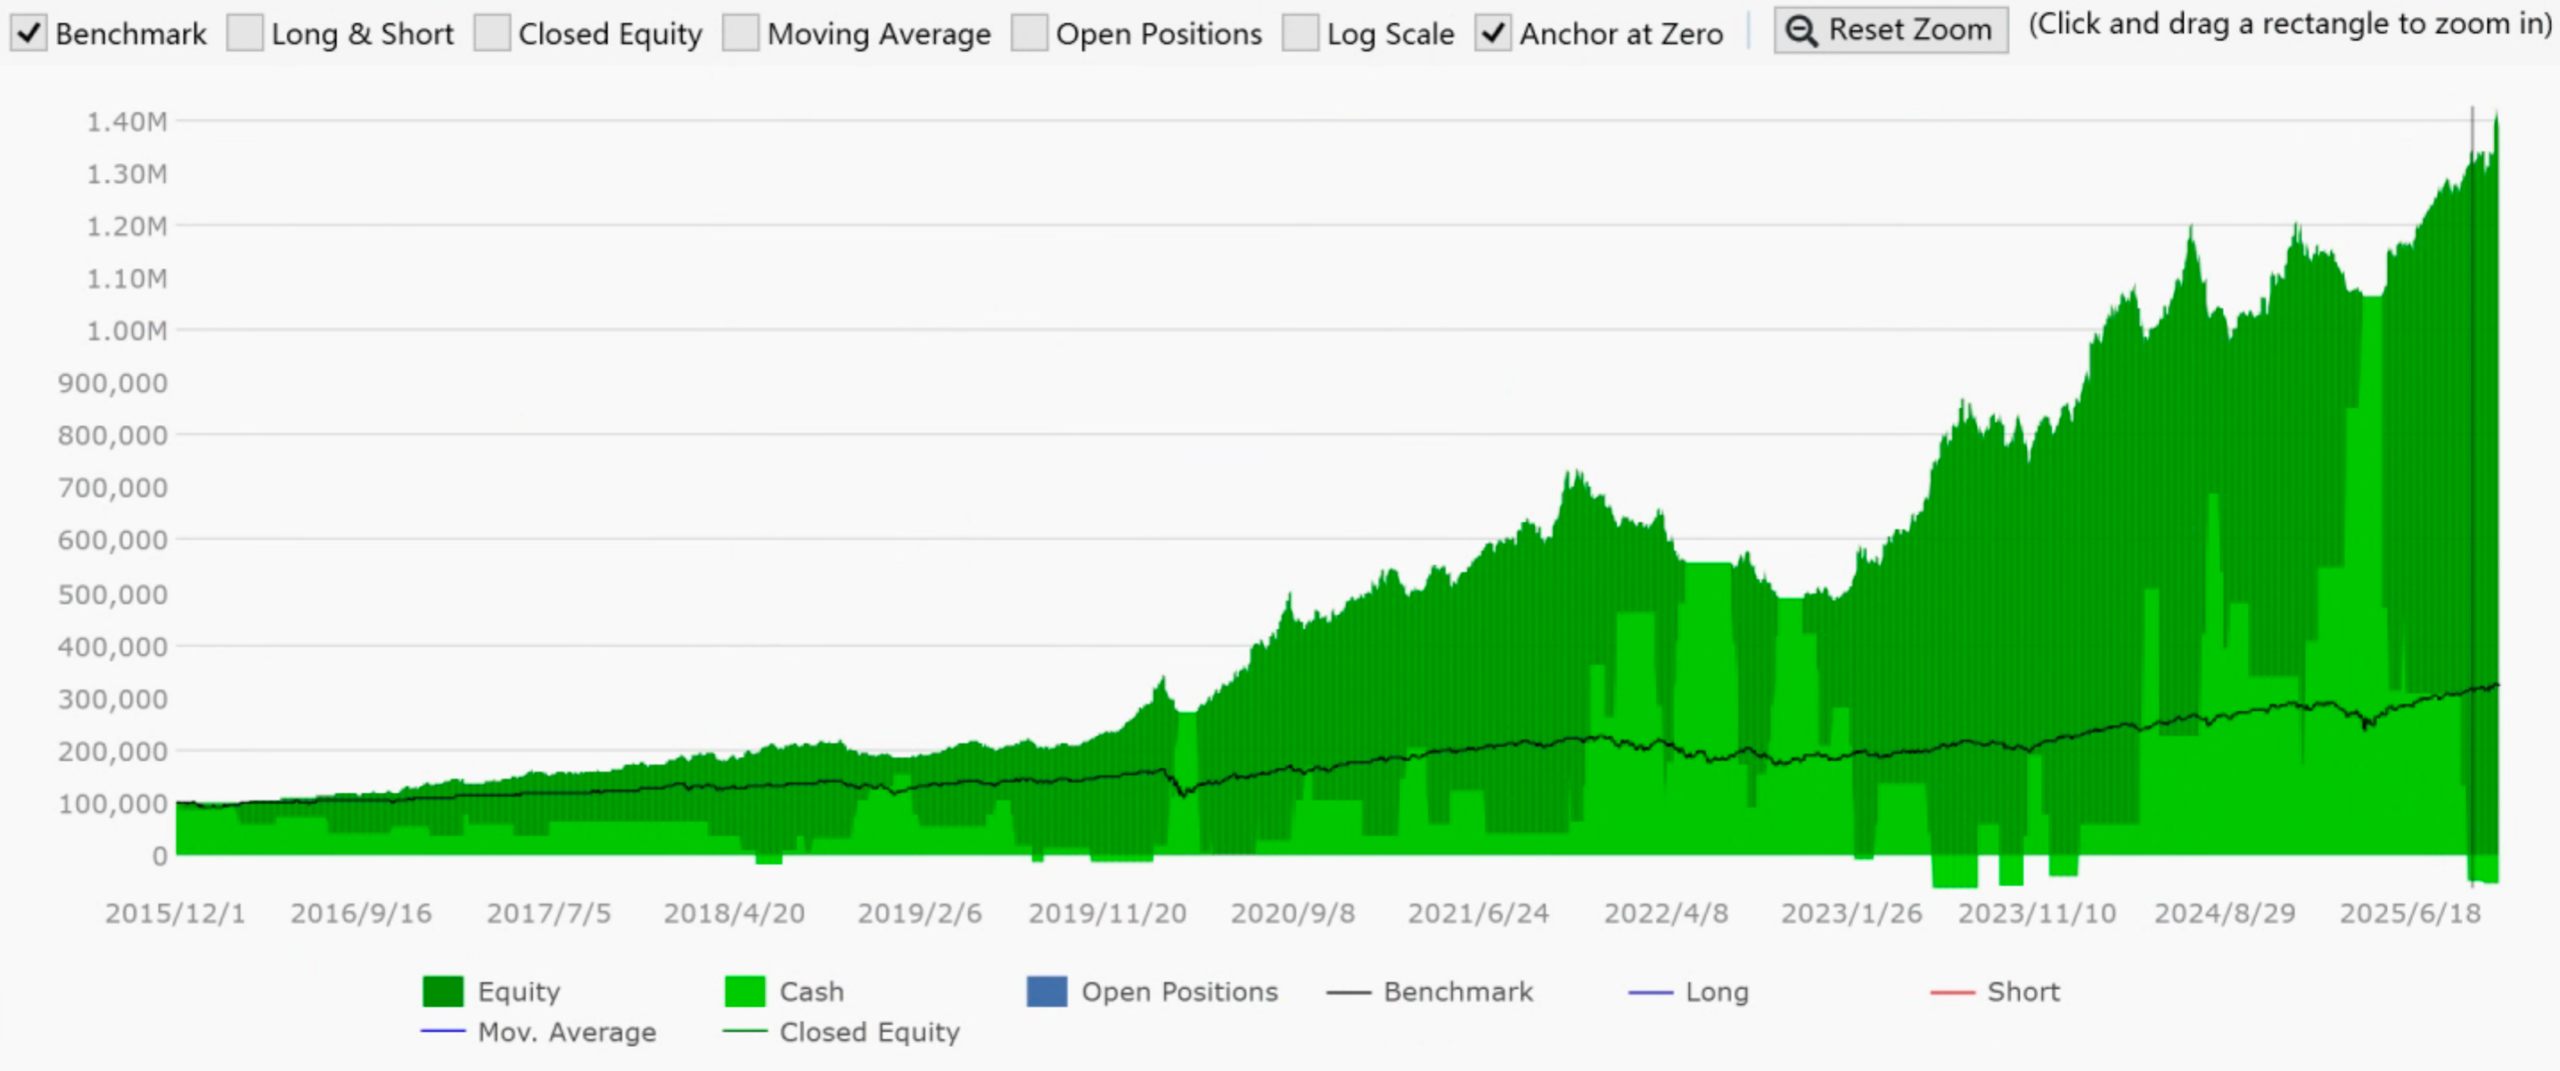The height and width of the screenshot is (1071, 2560).
Task: Click the Closed Equity legend entry
Action: coord(868,1031)
